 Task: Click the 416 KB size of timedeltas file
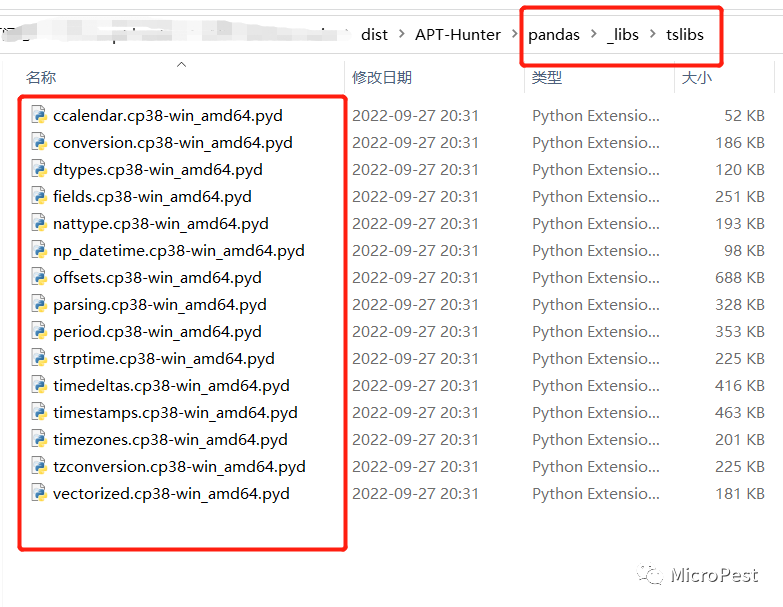click(740, 385)
